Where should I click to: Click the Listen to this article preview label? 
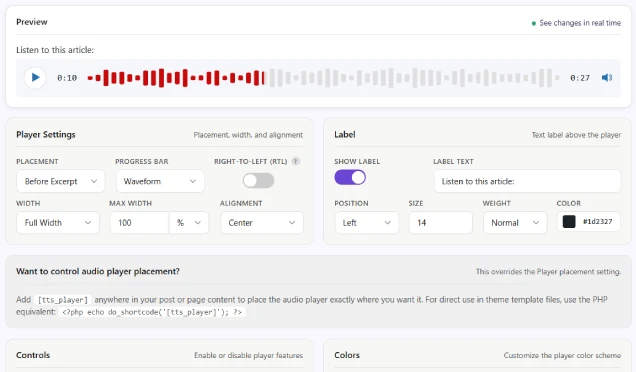click(55, 50)
